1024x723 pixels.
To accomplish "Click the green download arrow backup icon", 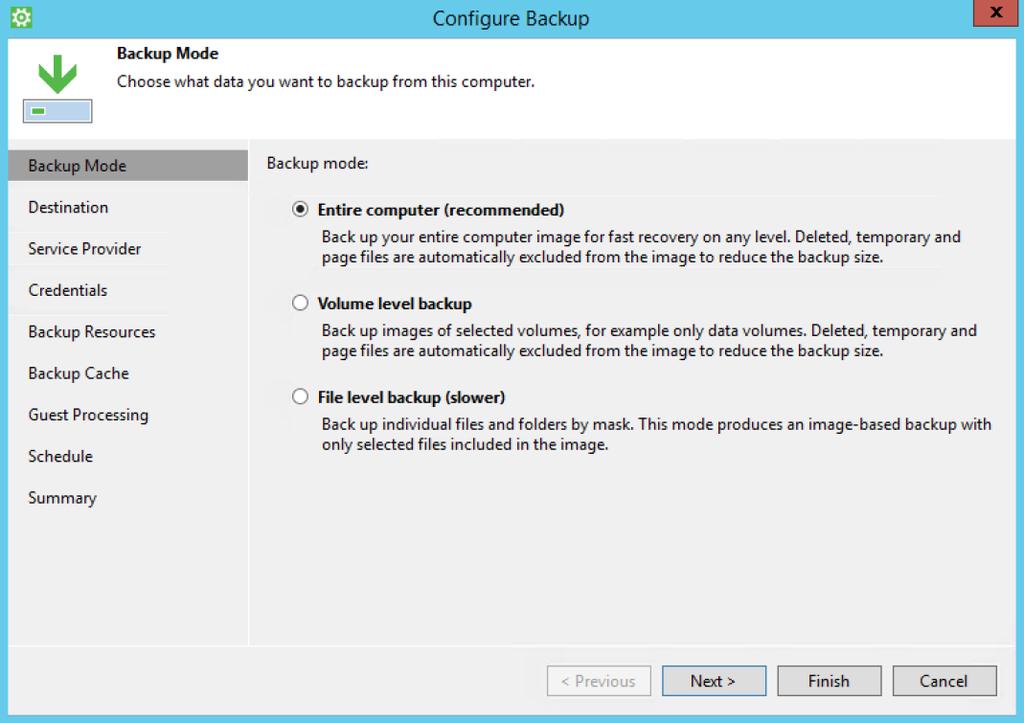I will click(57, 88).
